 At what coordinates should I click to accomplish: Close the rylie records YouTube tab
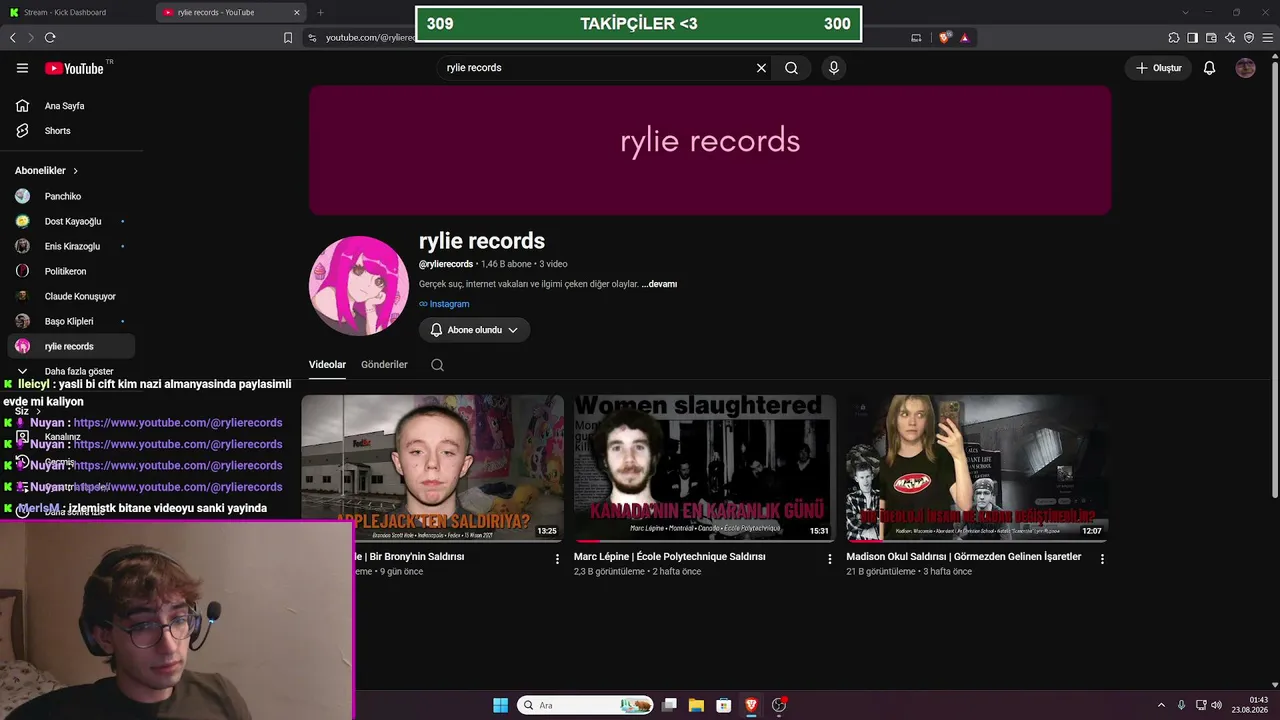(296, 12)
